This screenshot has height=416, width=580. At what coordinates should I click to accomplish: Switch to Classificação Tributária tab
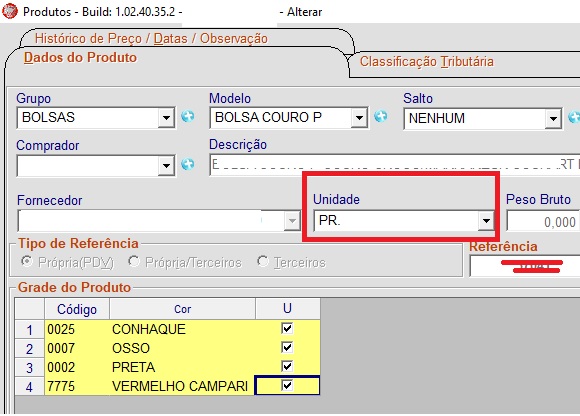pyautogui.click(x=426, y=61)
